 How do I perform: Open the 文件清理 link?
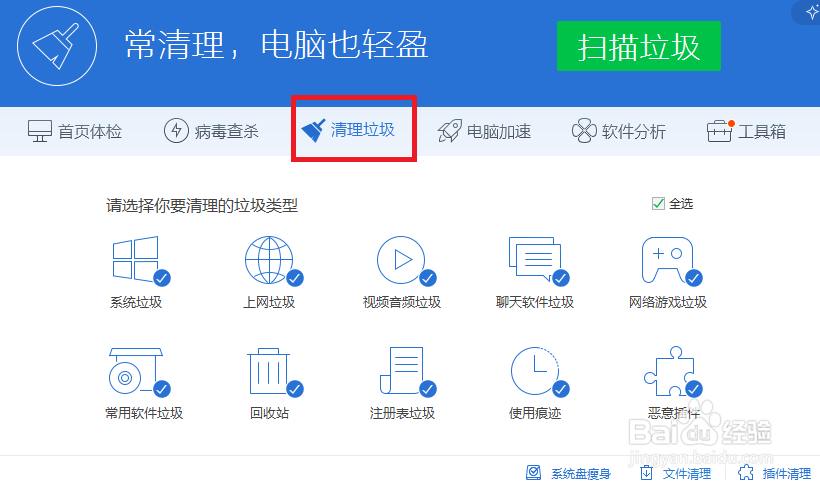[687, 474]
